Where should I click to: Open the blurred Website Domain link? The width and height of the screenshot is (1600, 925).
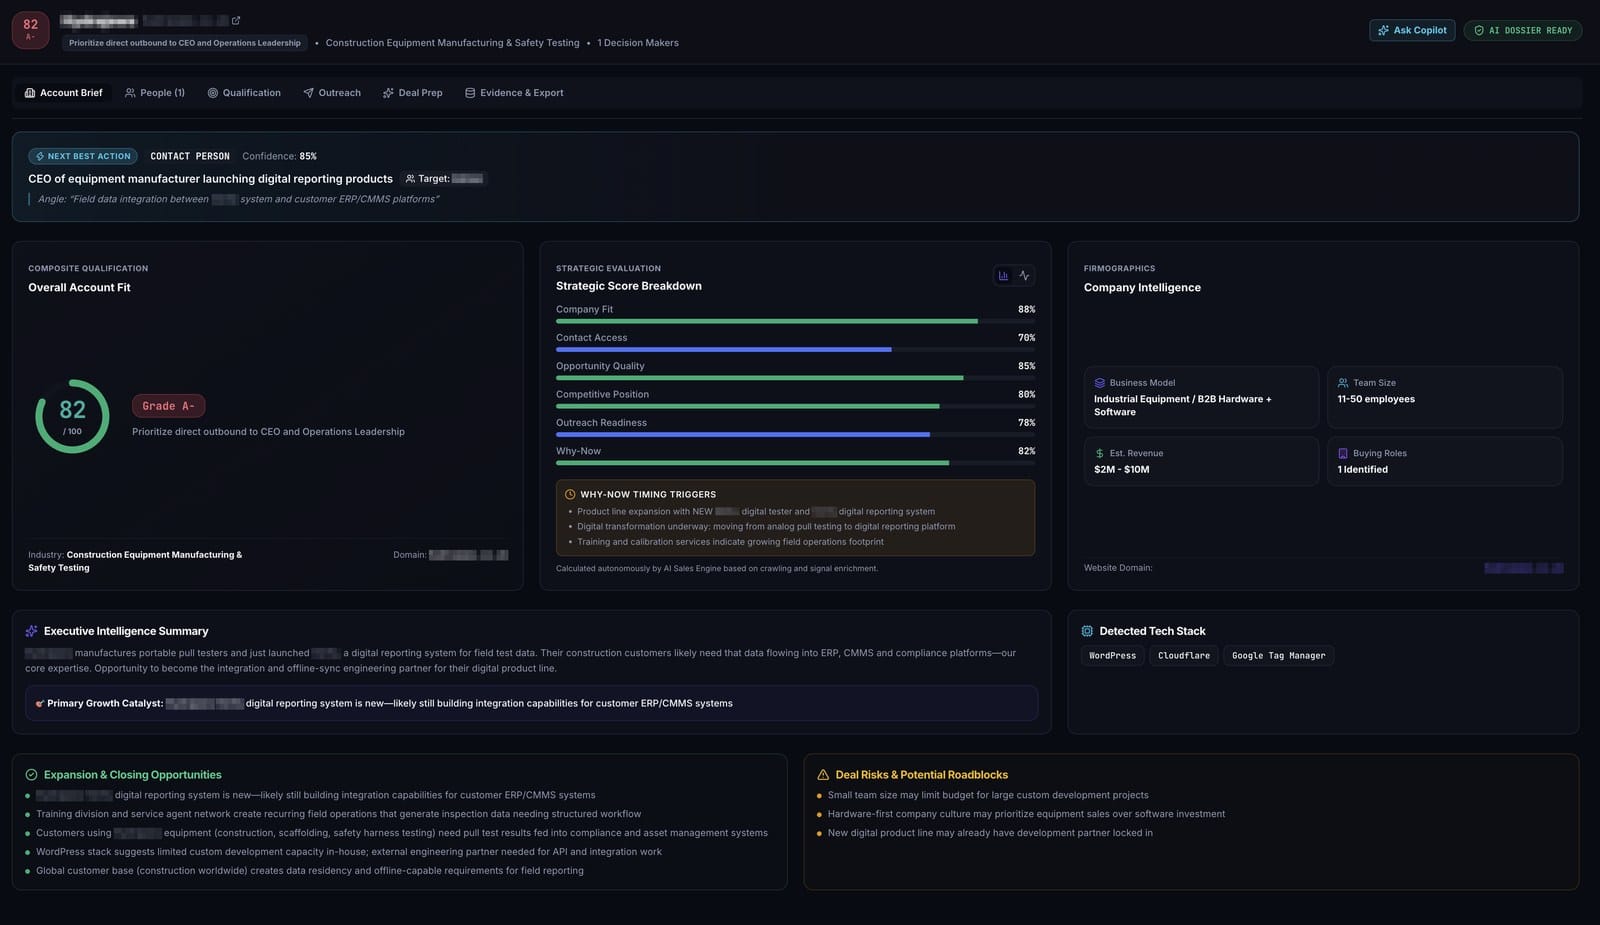point(1523,568)
